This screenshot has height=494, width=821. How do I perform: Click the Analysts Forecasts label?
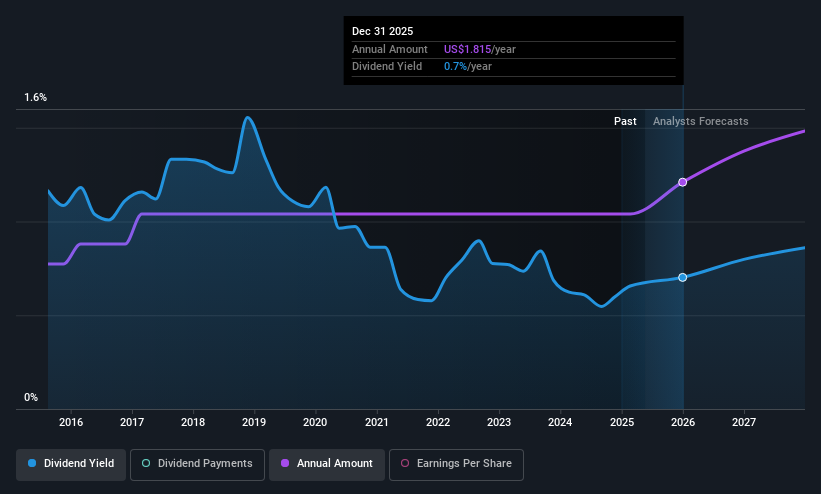click(701, 122)
